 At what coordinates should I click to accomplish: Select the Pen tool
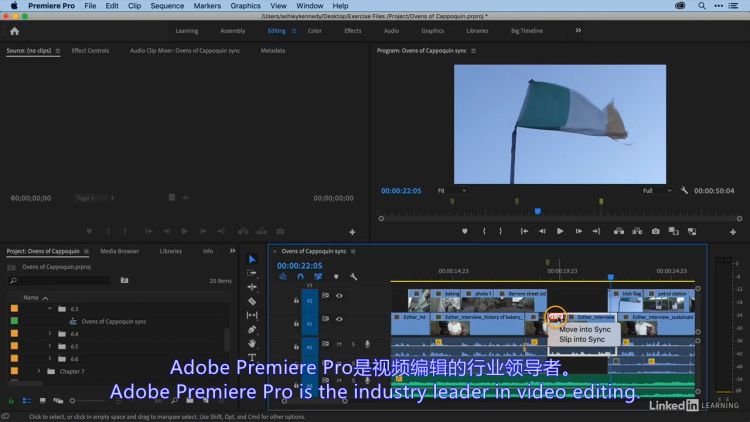coord(252,330)
